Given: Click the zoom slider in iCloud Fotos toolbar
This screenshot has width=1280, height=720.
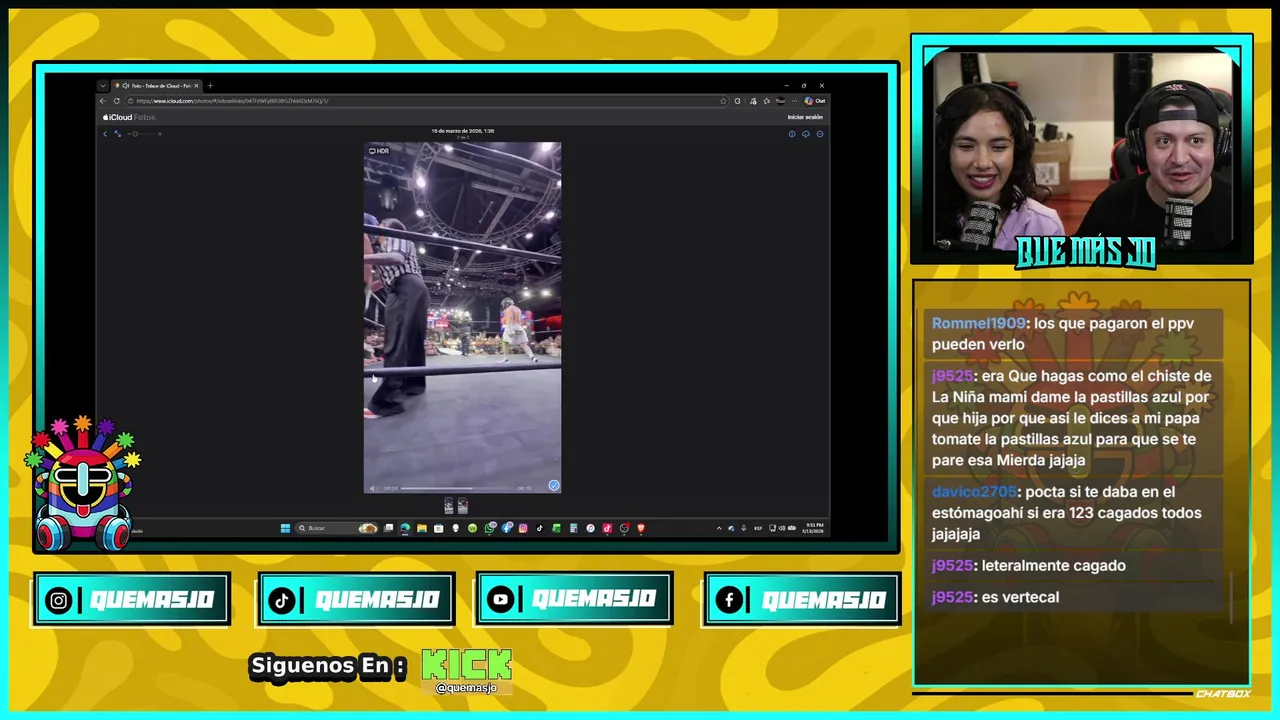Looking at the screenshot, I should 143,134.
